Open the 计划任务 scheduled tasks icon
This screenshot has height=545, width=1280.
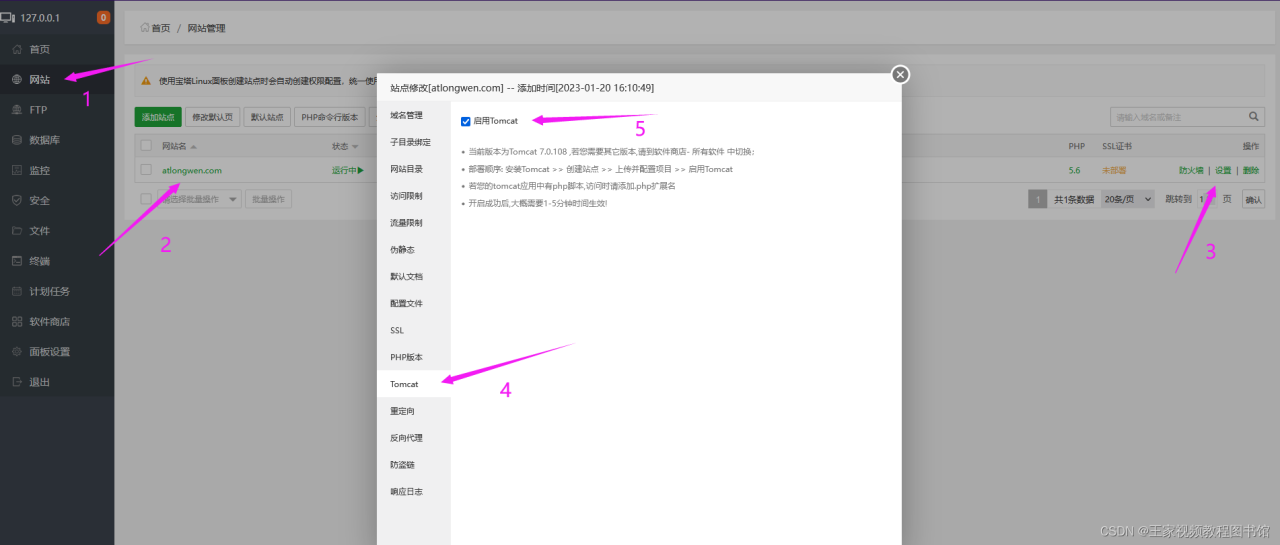point(17,291)
